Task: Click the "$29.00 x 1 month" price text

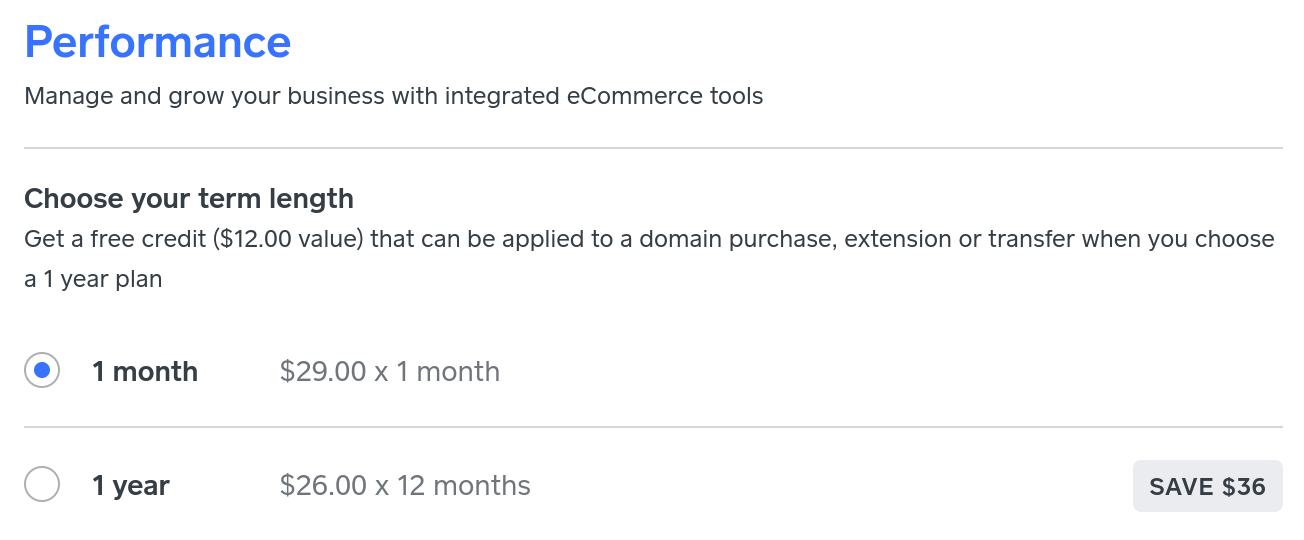Action: click(390, 372)
